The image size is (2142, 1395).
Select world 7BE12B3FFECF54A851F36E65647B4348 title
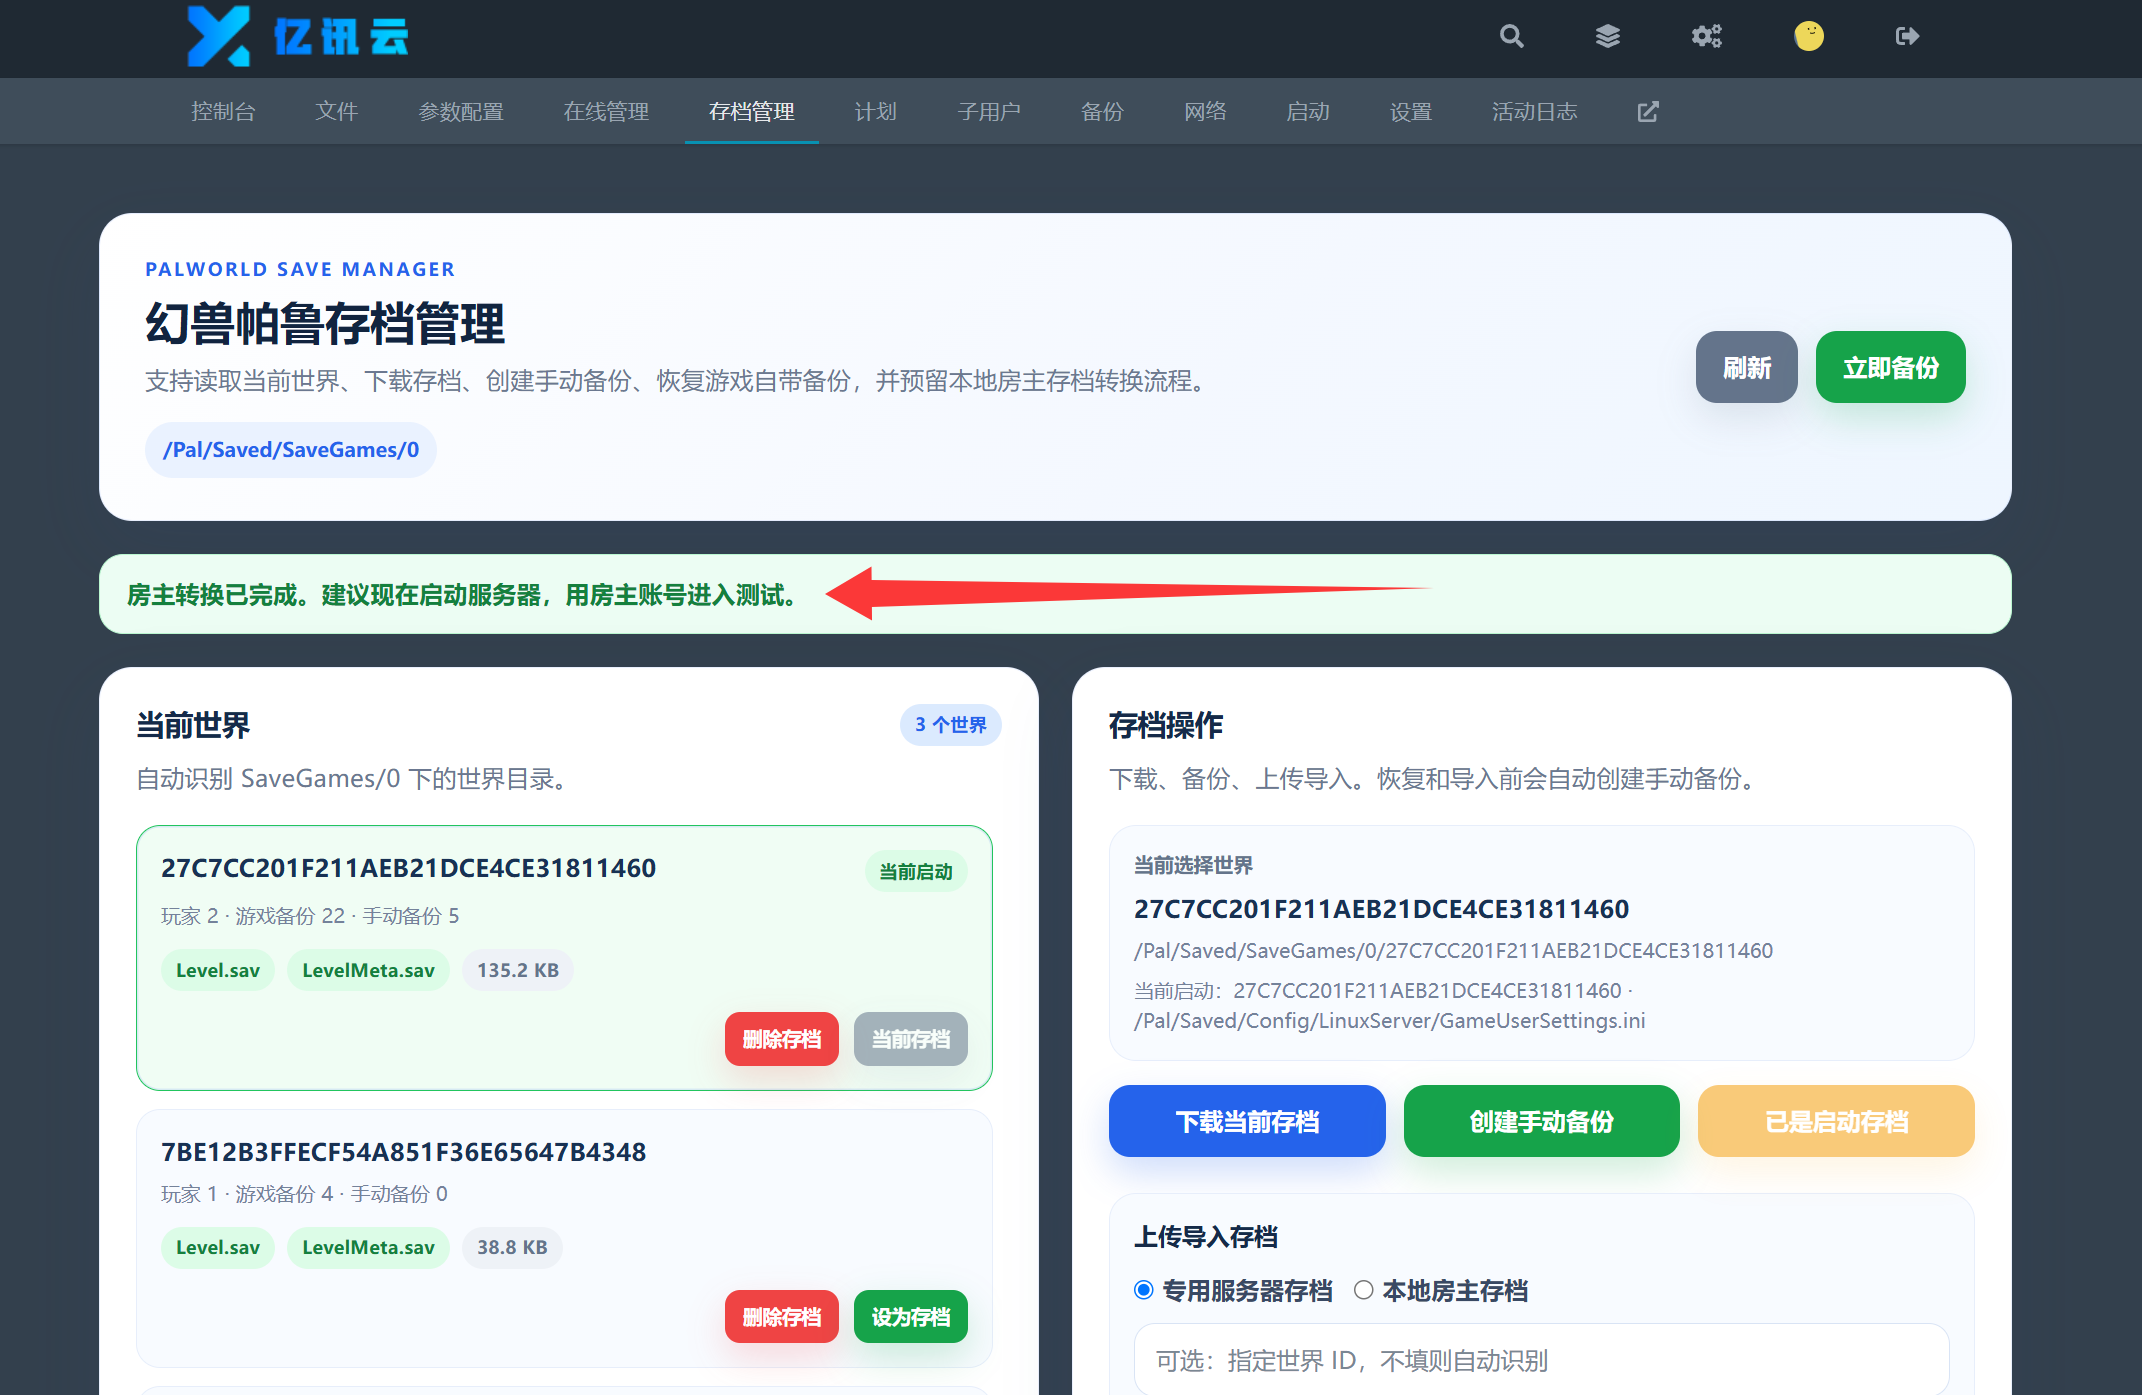click(x=404, y=1152)
